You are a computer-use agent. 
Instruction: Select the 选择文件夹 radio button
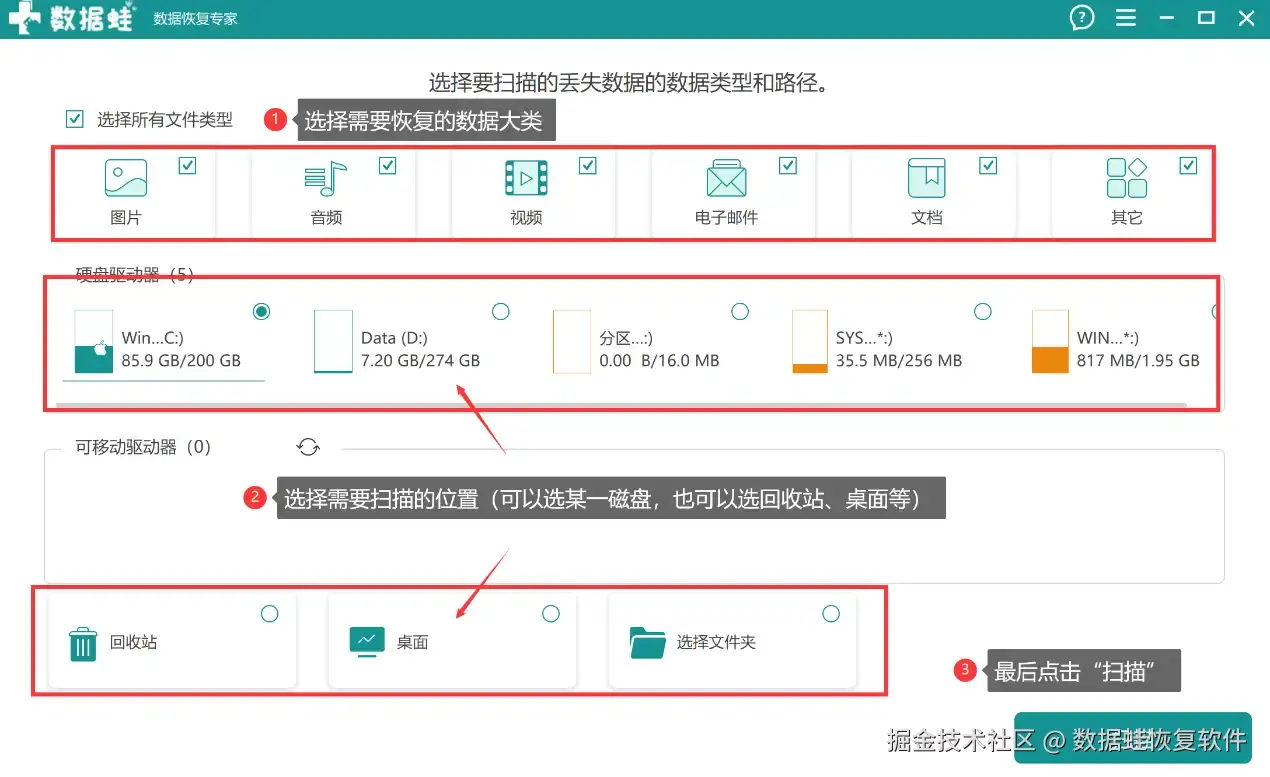coord(831,613)
